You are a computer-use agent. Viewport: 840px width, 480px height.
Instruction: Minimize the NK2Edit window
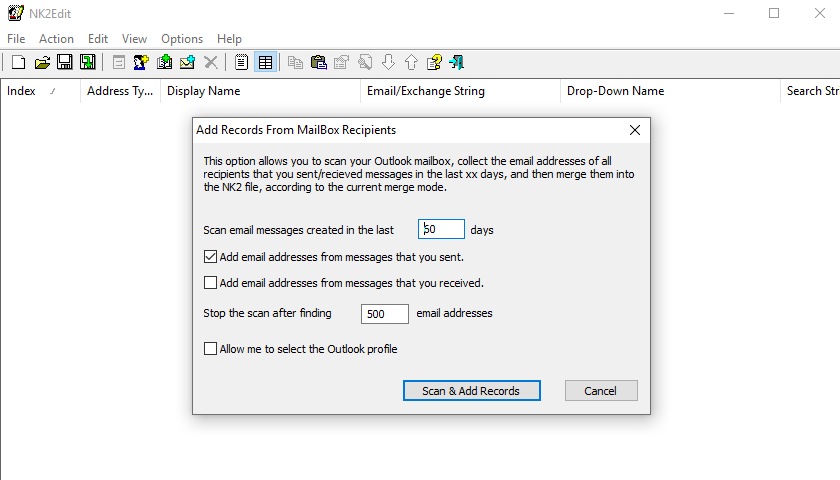(729, 13)
